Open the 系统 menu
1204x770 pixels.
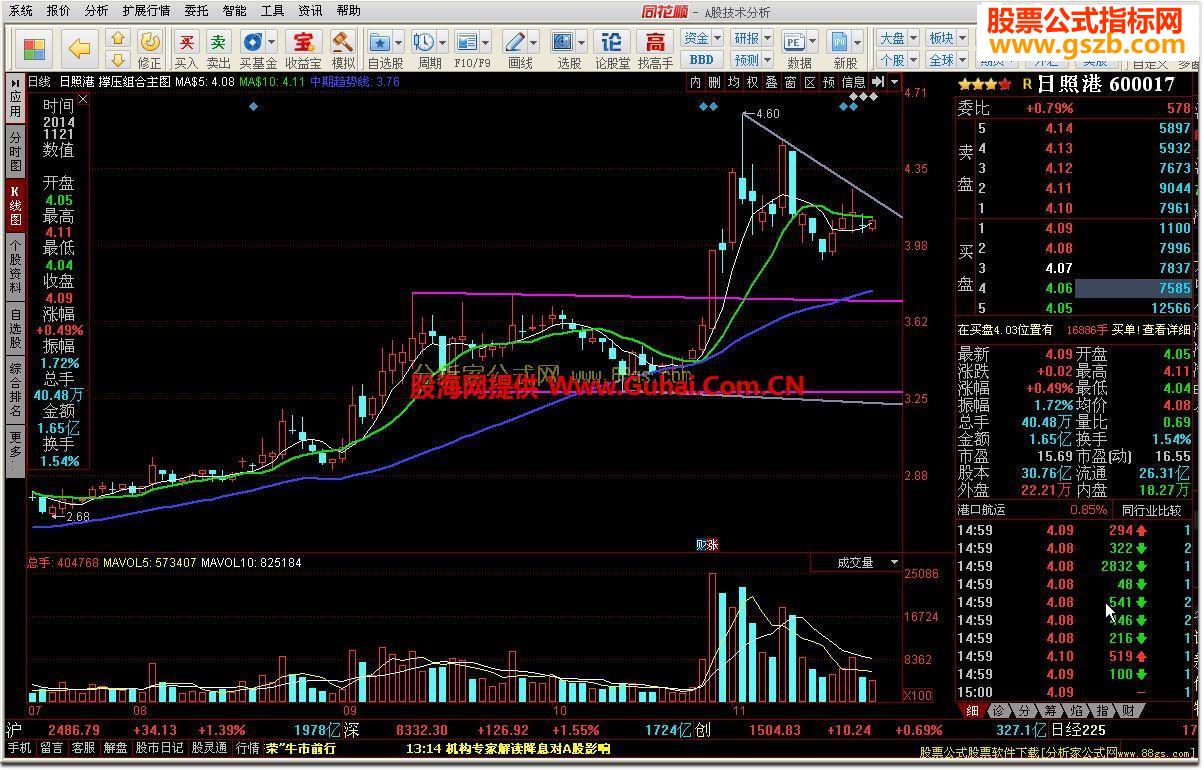tap(20, 11)
